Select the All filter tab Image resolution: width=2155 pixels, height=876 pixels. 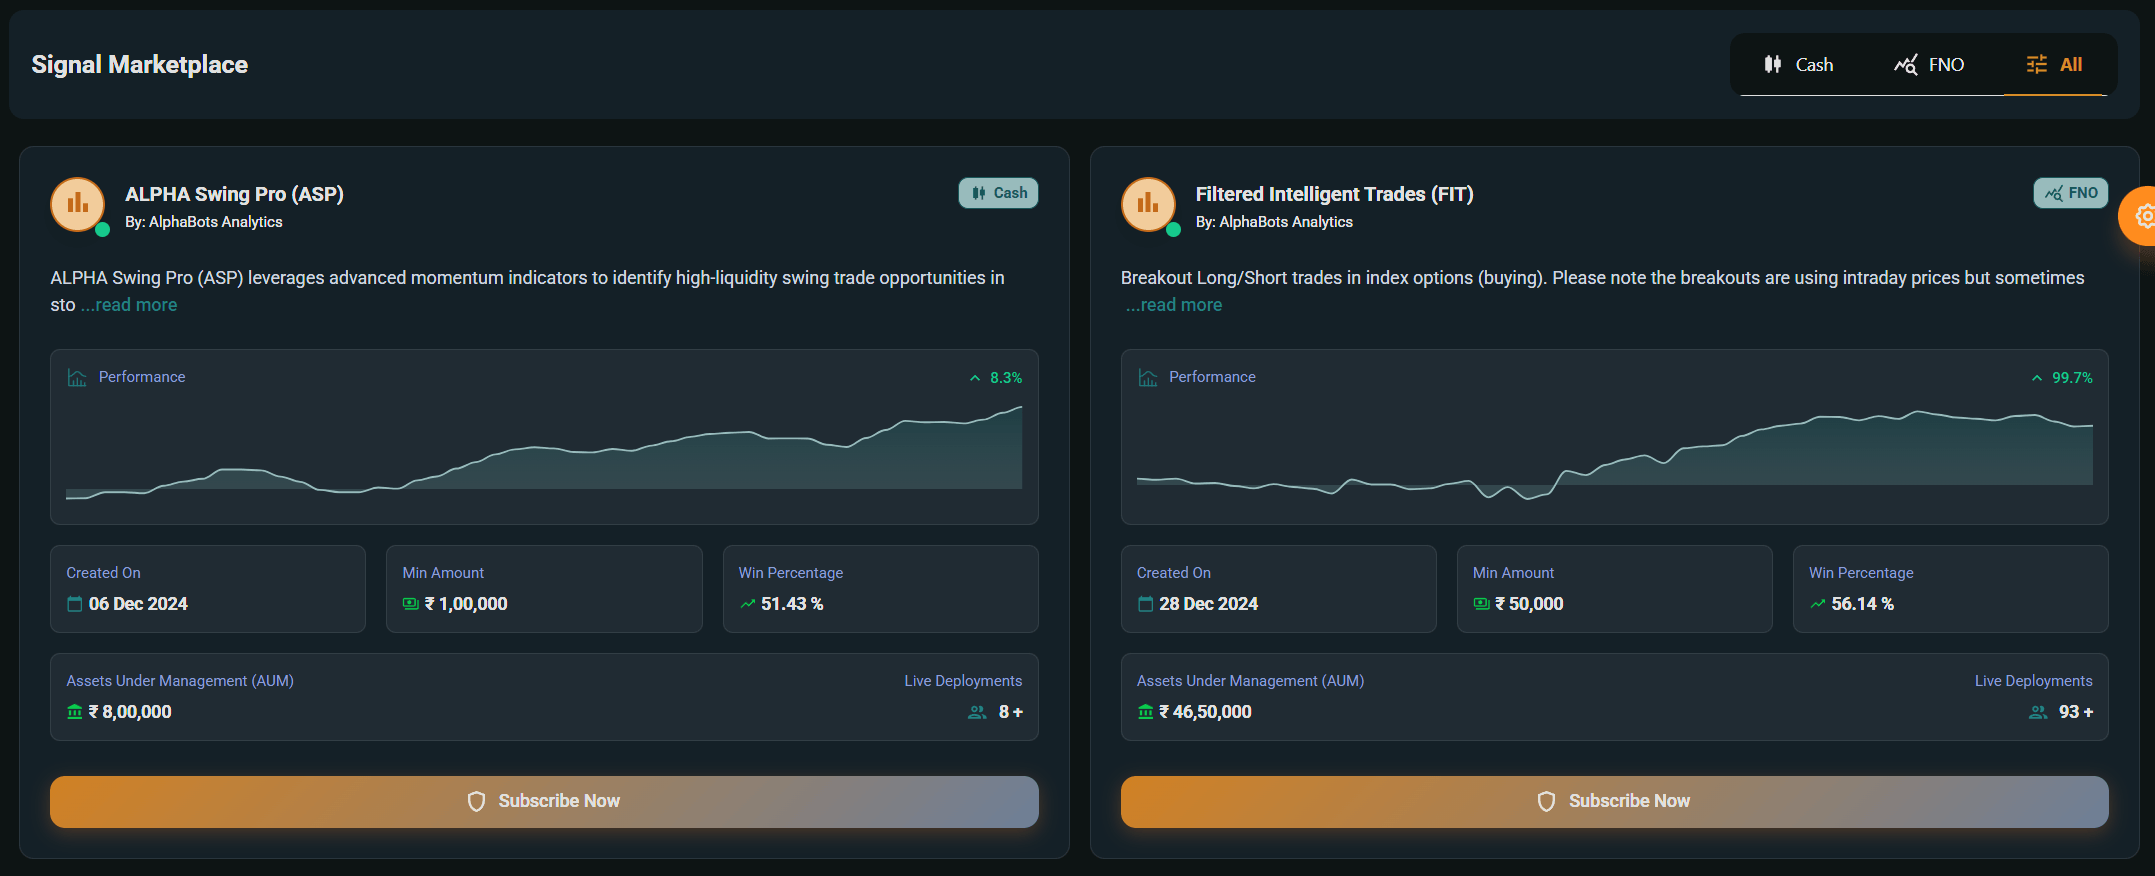click(2054, 65)
